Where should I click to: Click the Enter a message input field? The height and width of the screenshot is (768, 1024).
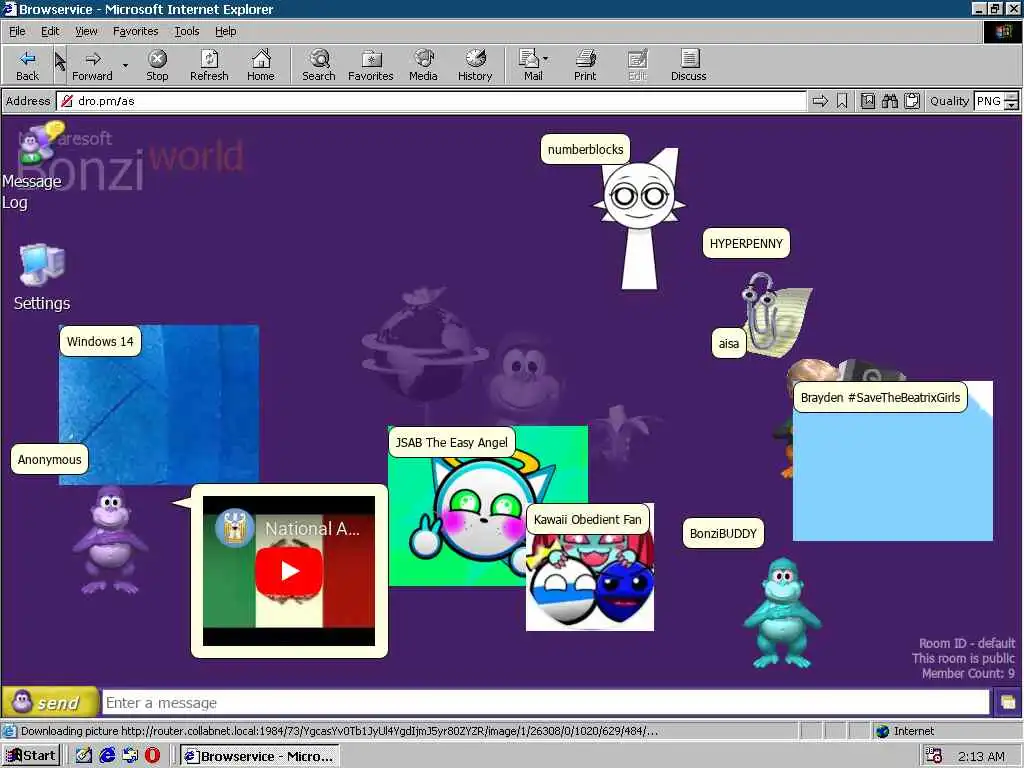point(546,703)
